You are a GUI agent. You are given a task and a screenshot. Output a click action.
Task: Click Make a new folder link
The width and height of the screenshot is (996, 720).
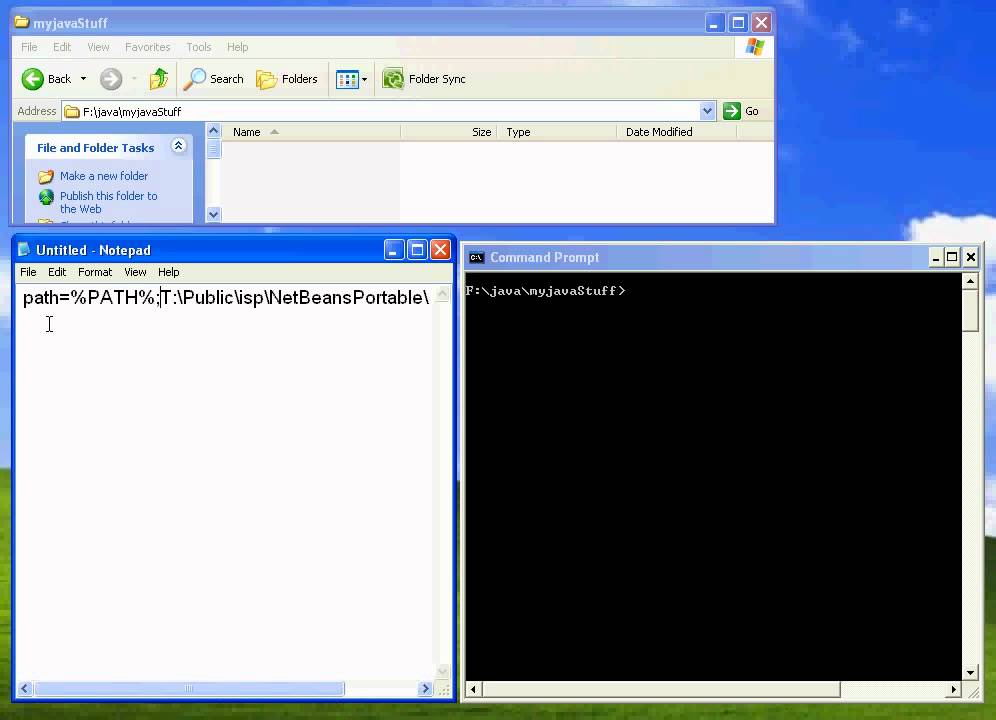tap(104, 176)
